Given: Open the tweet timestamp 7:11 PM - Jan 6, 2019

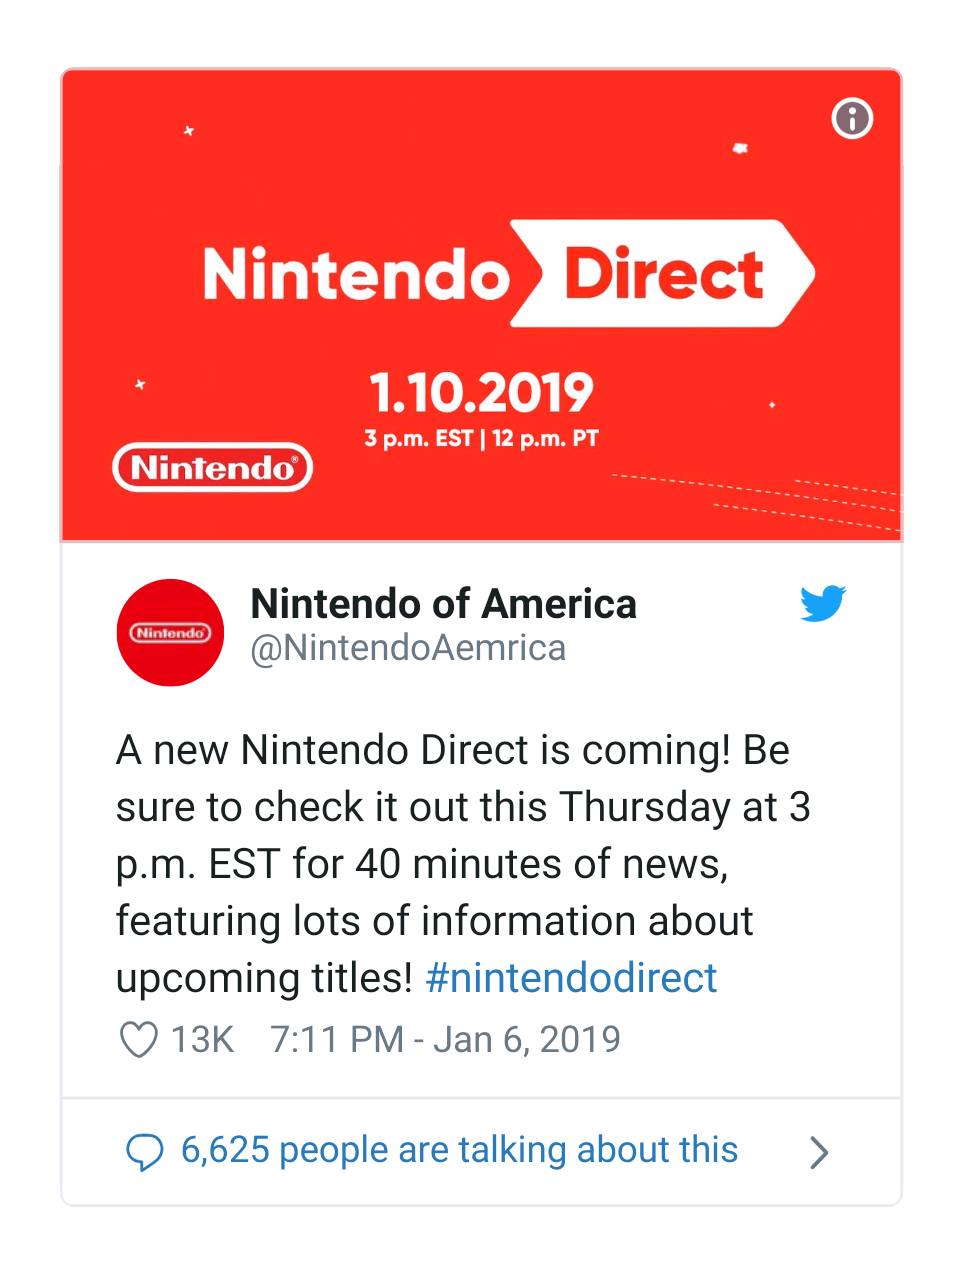Looking at the screenshot, I should 445,1040.
